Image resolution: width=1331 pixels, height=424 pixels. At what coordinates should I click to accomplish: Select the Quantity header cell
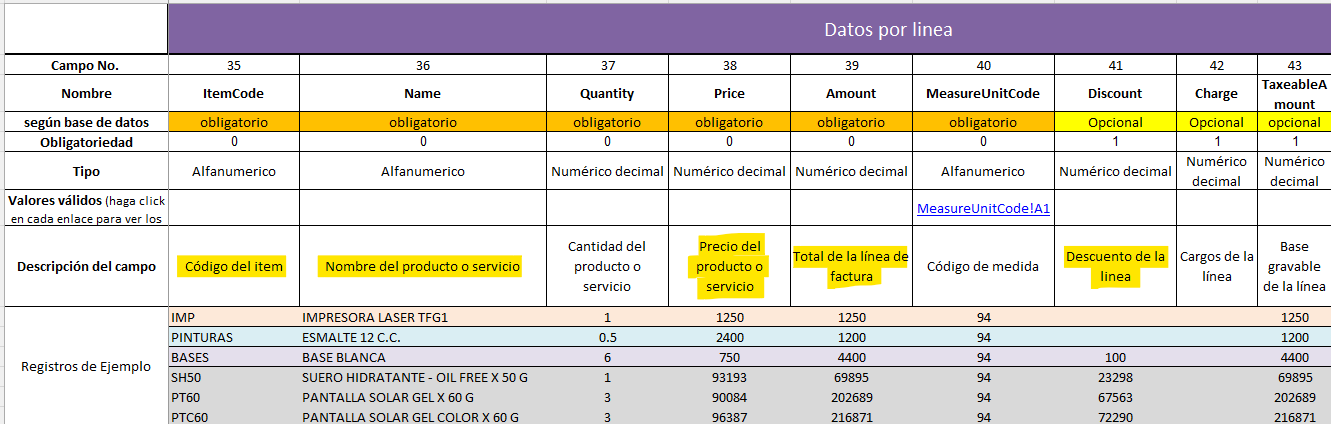(607, 93)
